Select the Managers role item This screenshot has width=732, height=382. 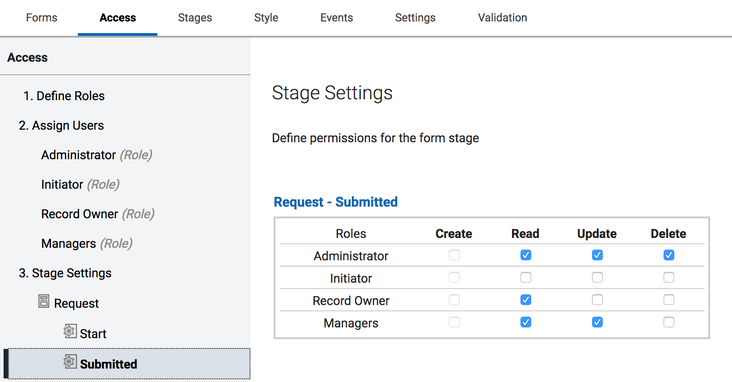coord(87,243)
